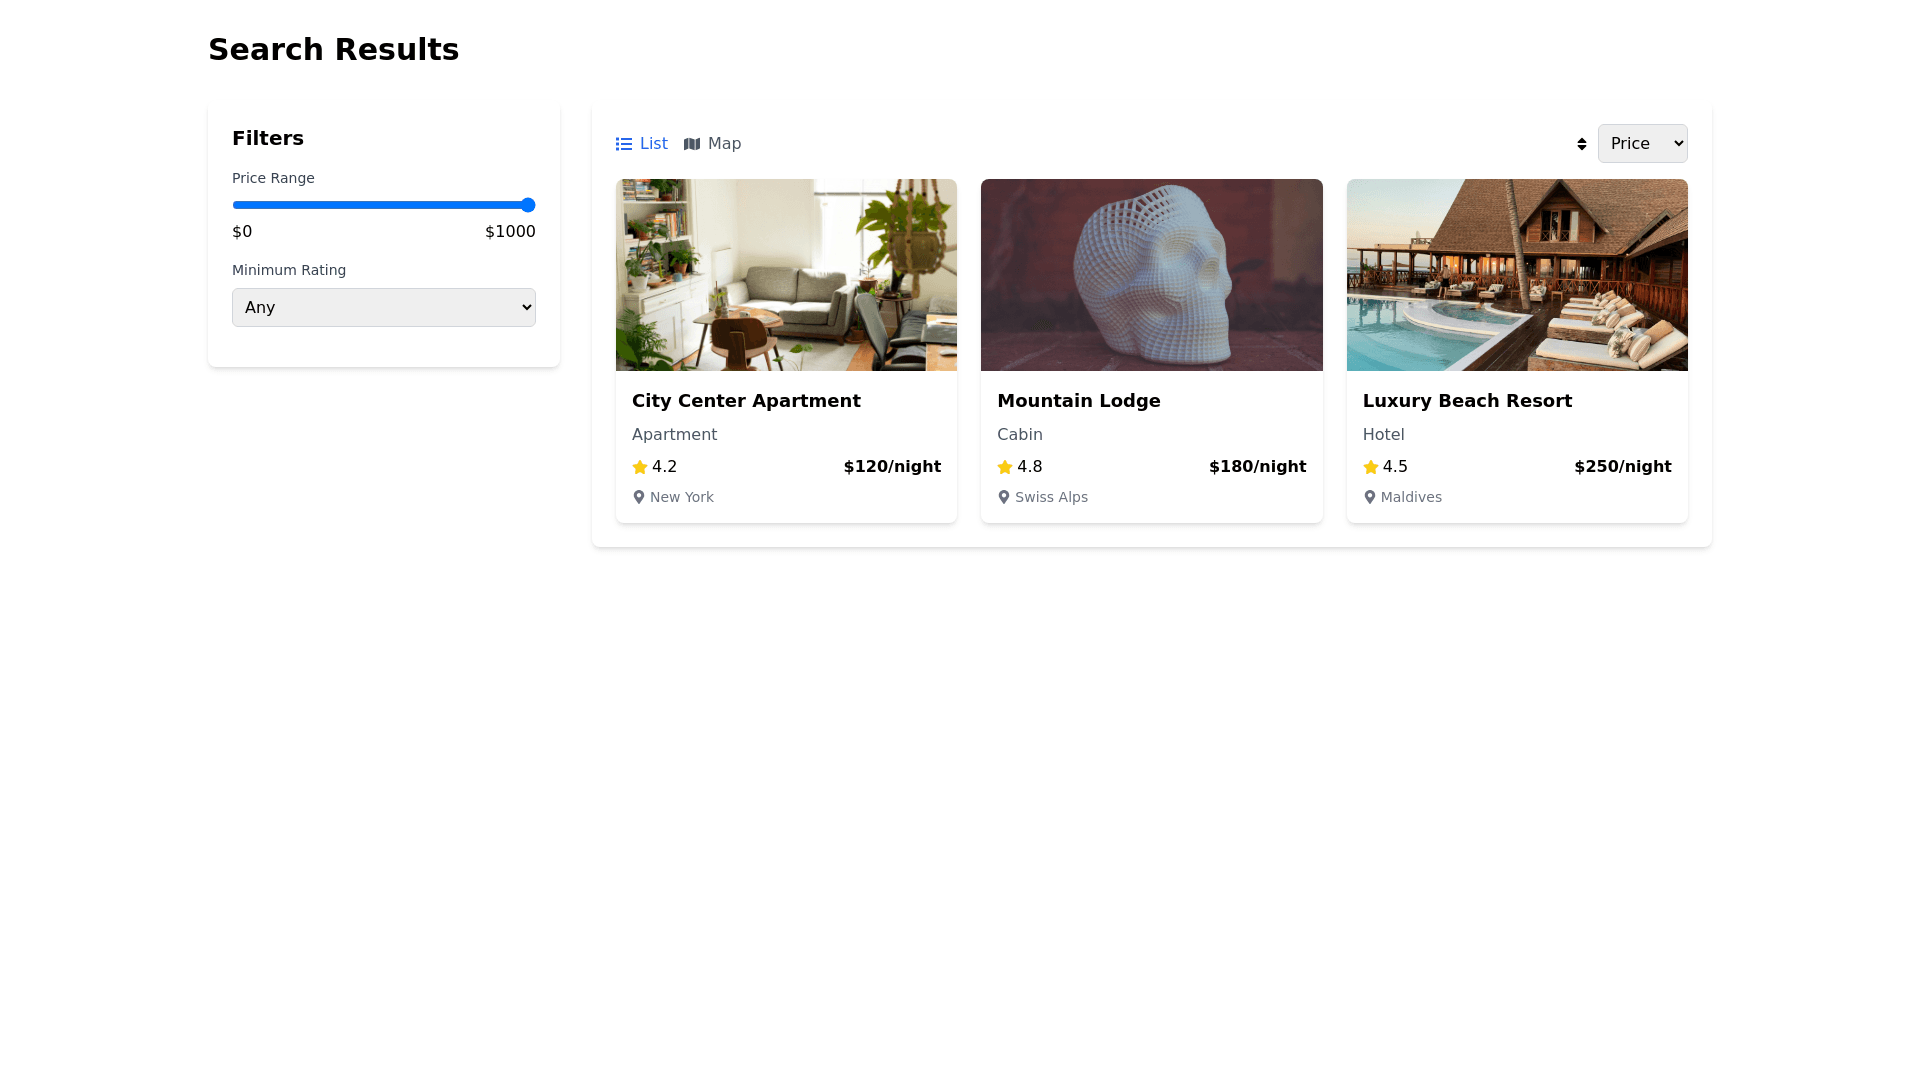The image size is (1920, 1080).
Task: Click the location pin next to Swiss Alps
Action: pos(1004,497)
